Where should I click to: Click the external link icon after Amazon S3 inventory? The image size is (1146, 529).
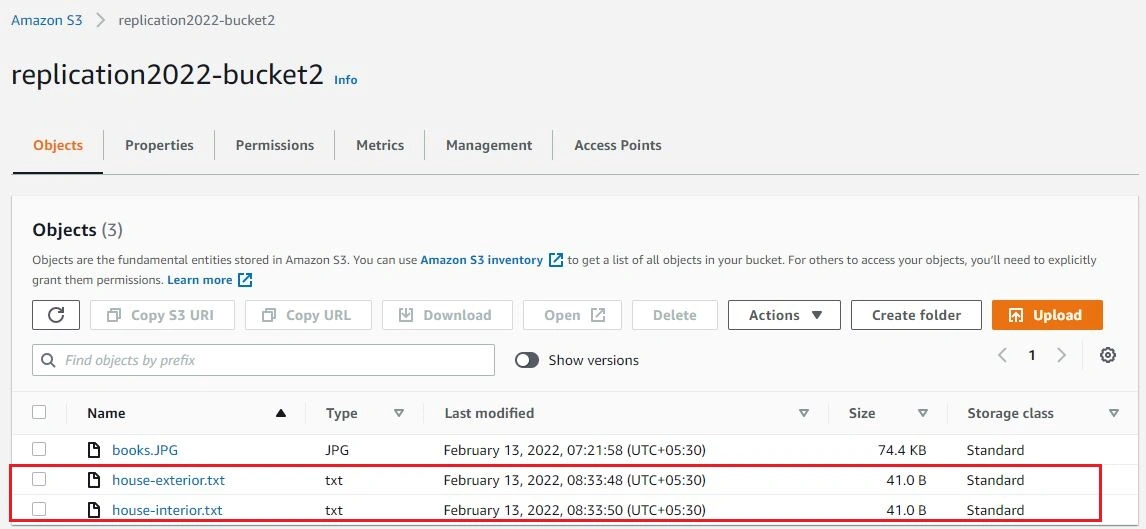(556, 260)
